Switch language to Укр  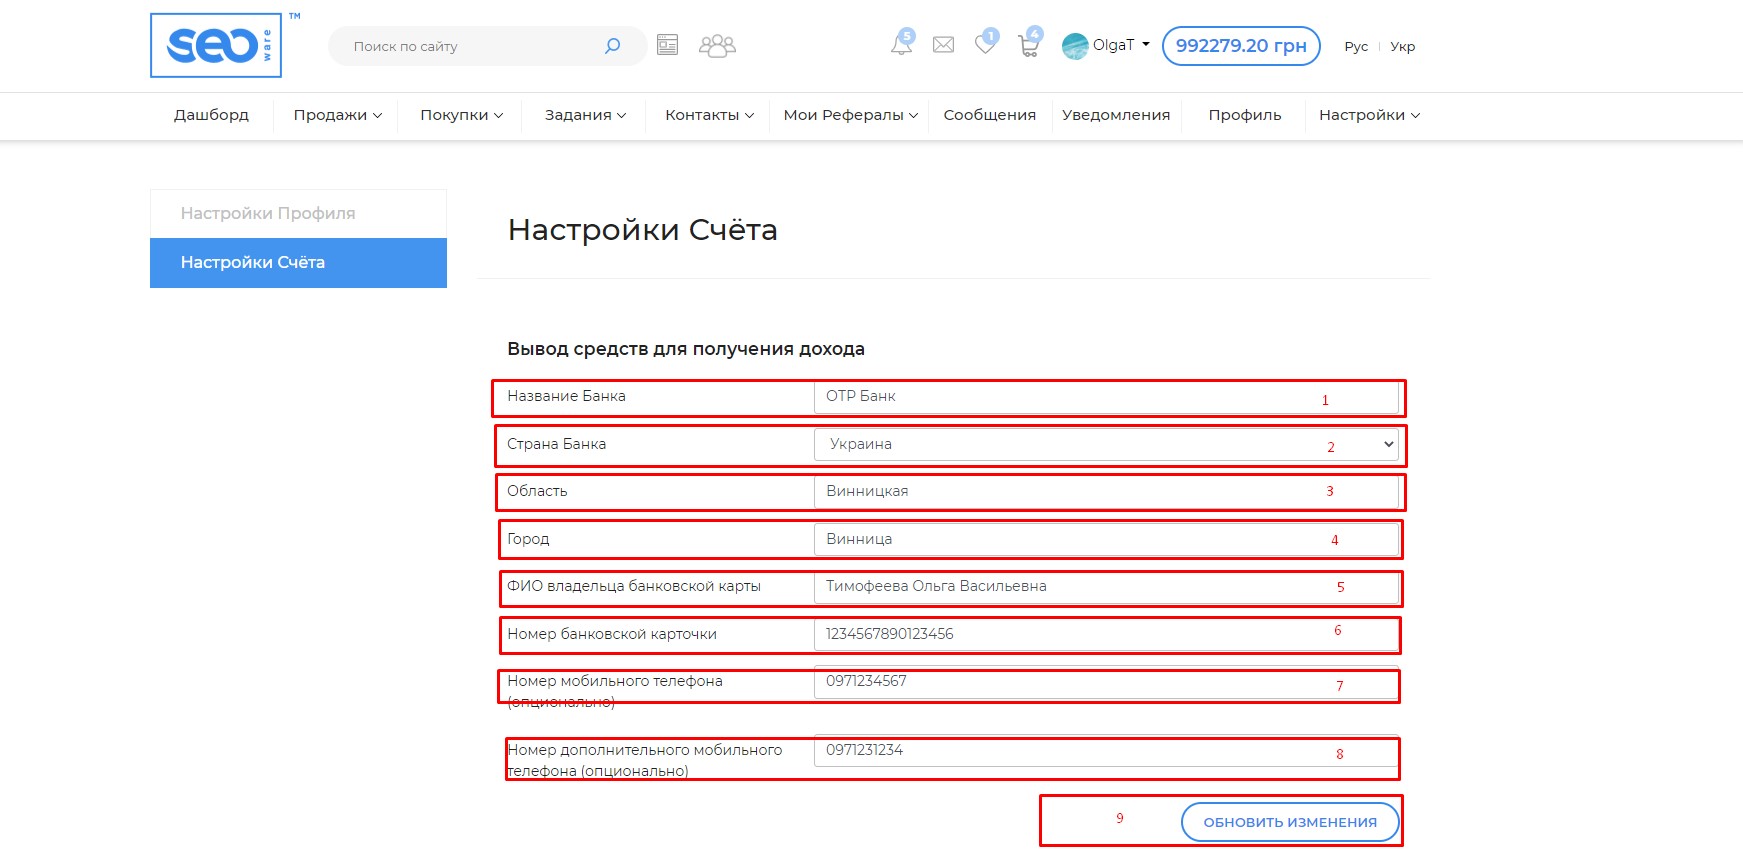click(1402, 47)
